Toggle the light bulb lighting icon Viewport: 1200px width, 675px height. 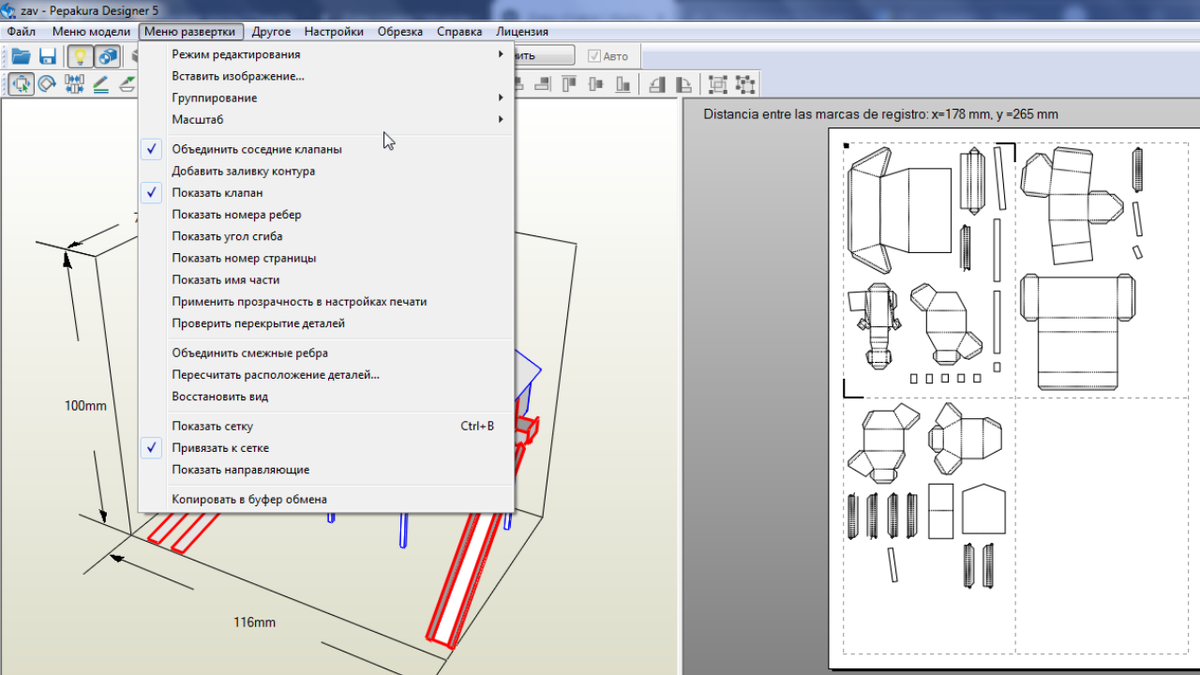coord(80,57)
